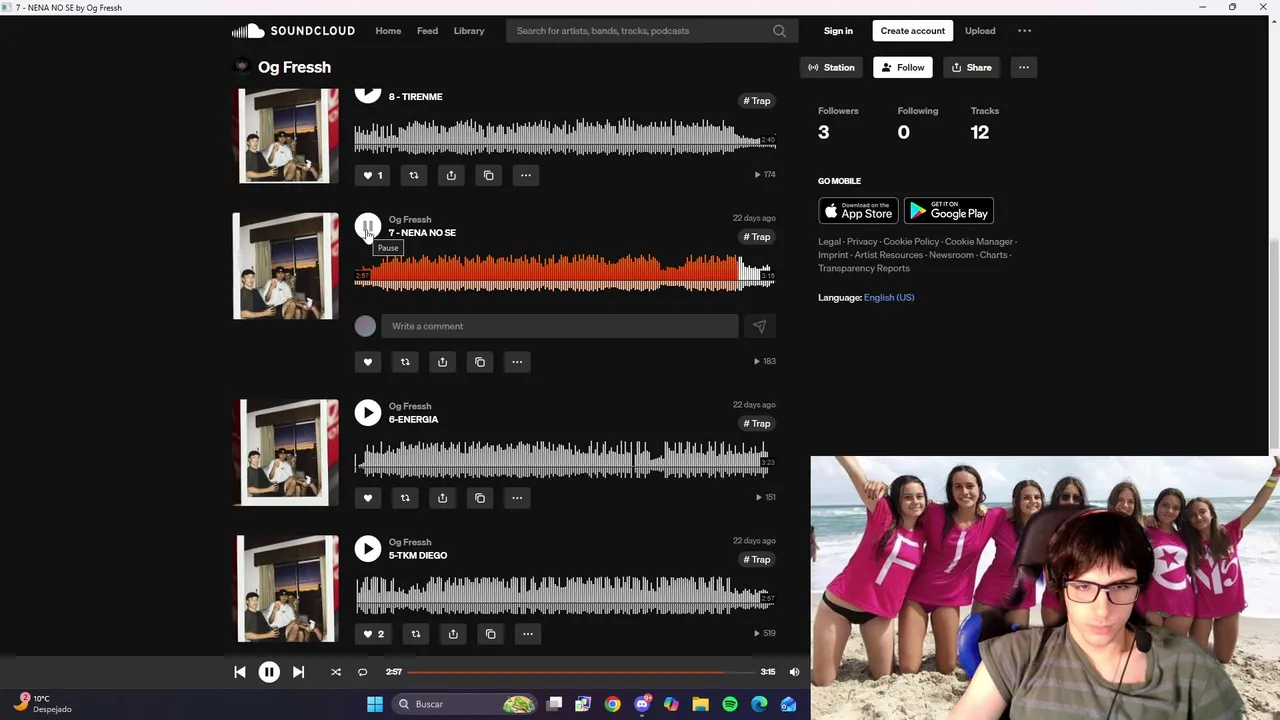Repost the track 7 - NENA NO SE
This screenshot has height=720, width=1280.
tap(405, 362)
